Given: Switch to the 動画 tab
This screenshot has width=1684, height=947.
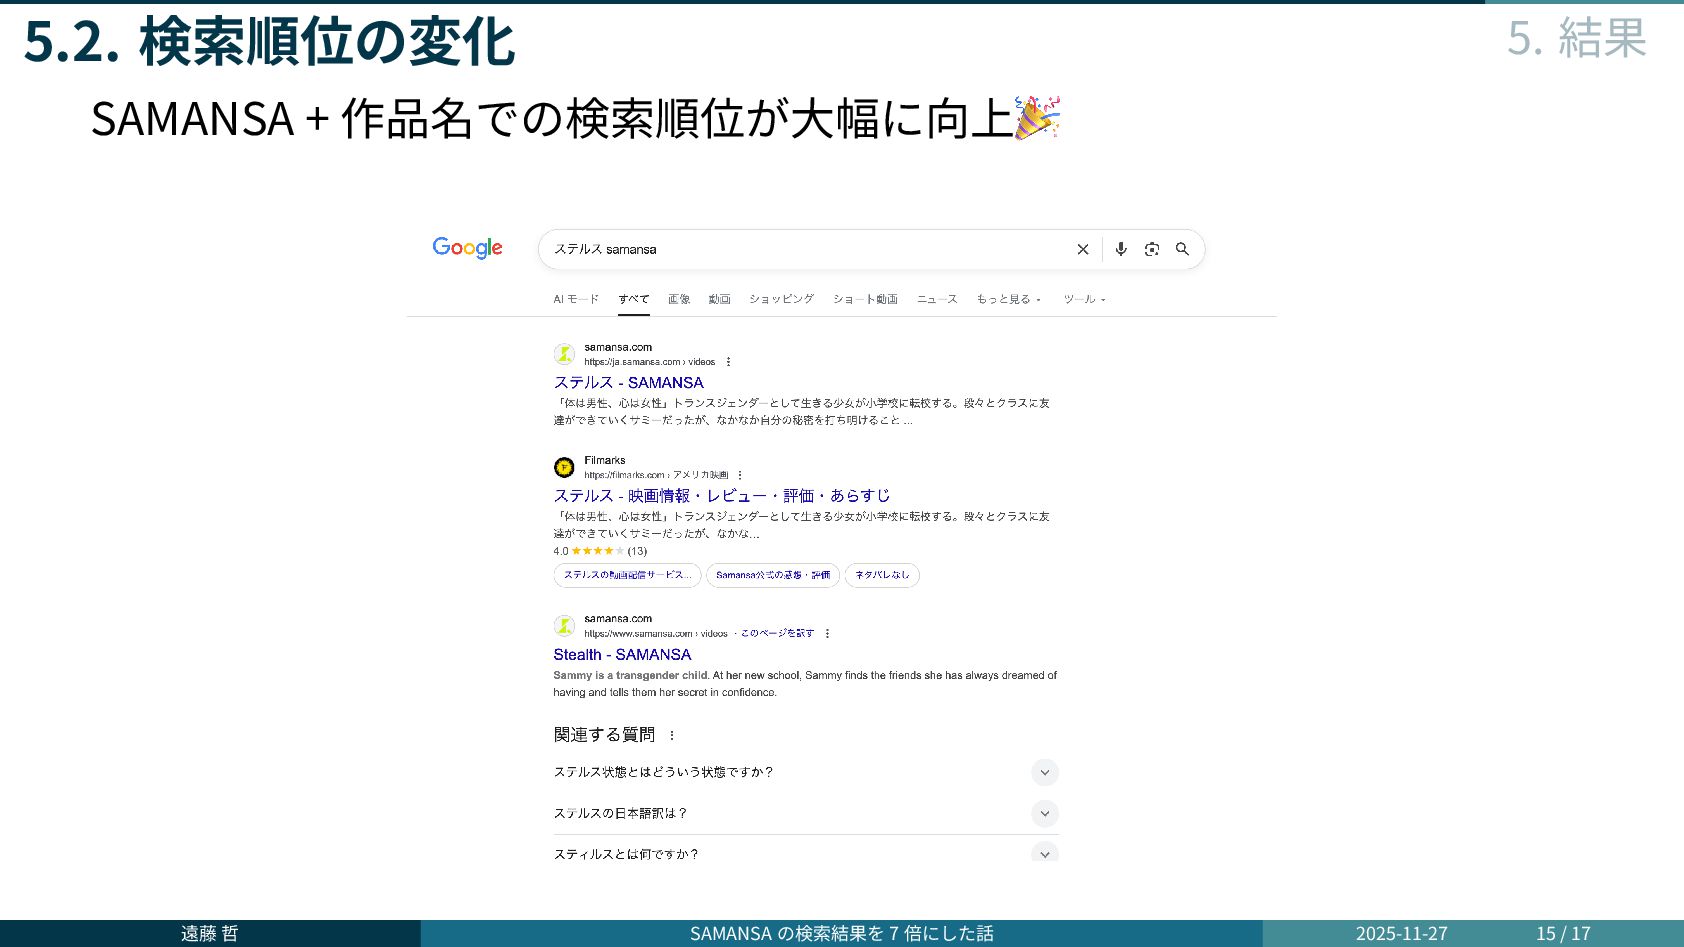Looking at the screenshot, I should click(720, 299).
